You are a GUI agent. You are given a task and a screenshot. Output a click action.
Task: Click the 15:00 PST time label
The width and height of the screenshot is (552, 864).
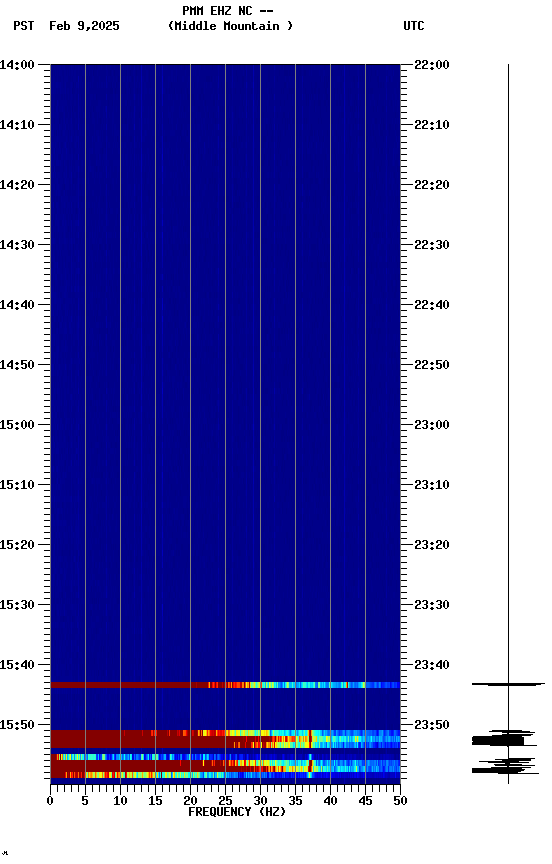[x=17, y=425]
